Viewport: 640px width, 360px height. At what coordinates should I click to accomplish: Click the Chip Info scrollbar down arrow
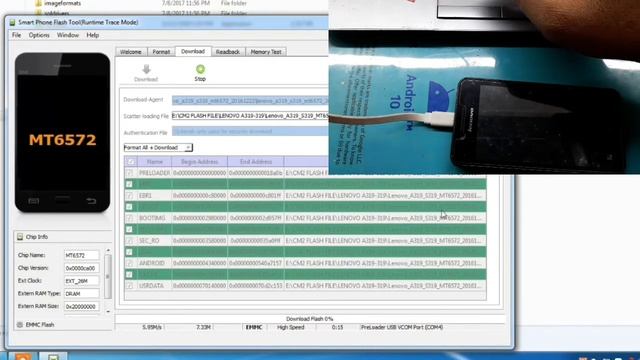108,311
